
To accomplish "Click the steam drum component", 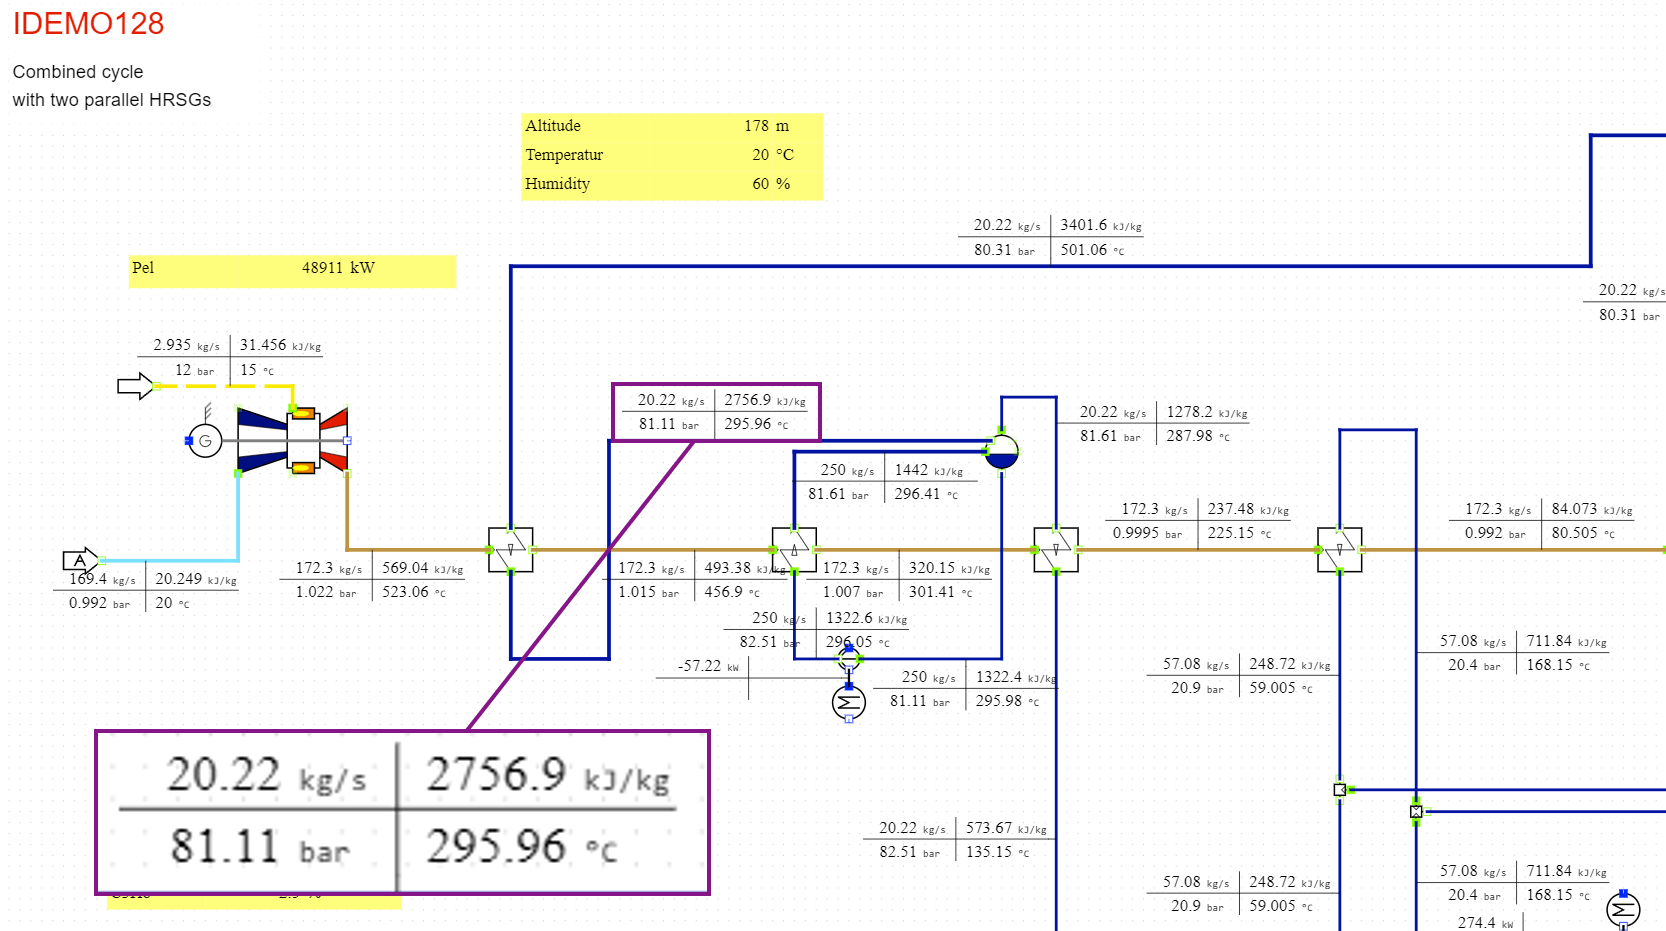I will [x=1001, y=452].
